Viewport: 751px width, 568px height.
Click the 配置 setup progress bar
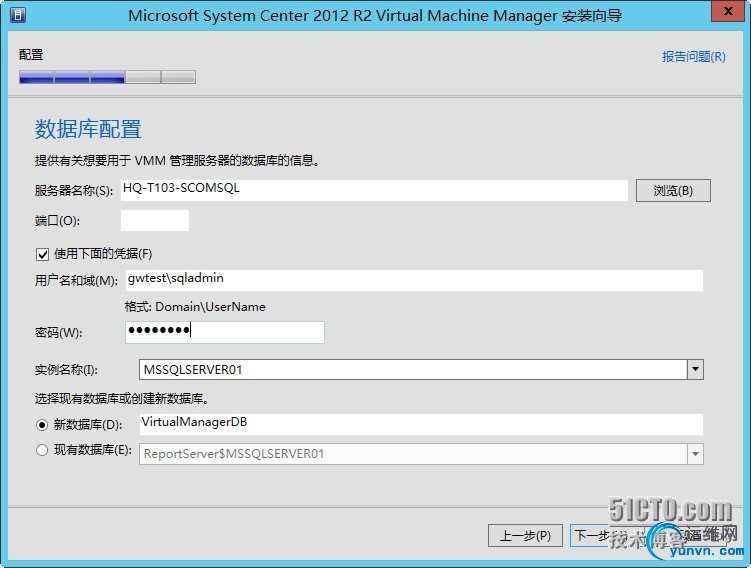pos(107,77)
